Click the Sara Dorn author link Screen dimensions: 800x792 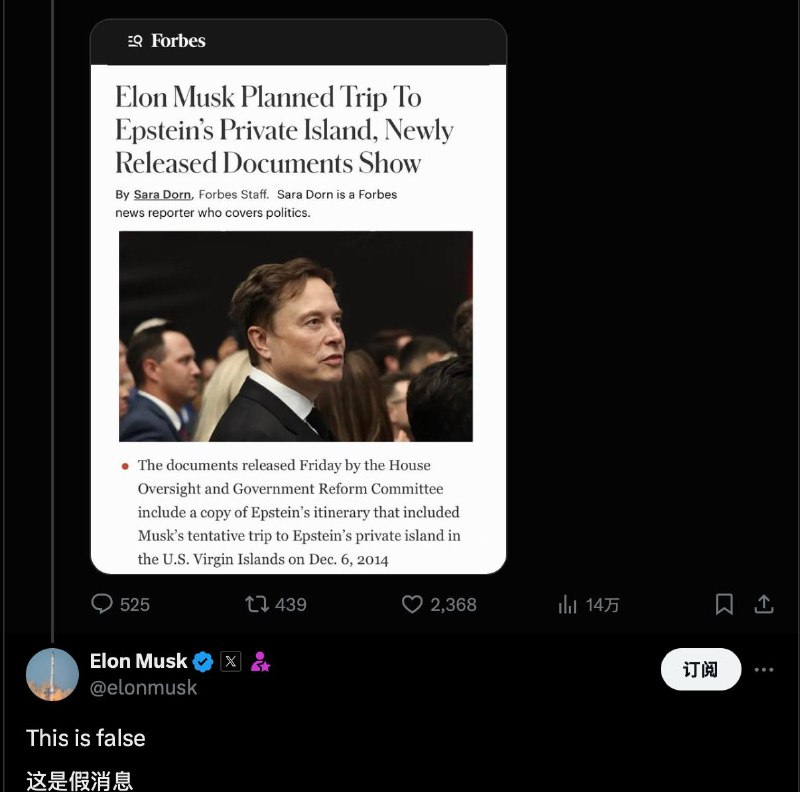162,194
